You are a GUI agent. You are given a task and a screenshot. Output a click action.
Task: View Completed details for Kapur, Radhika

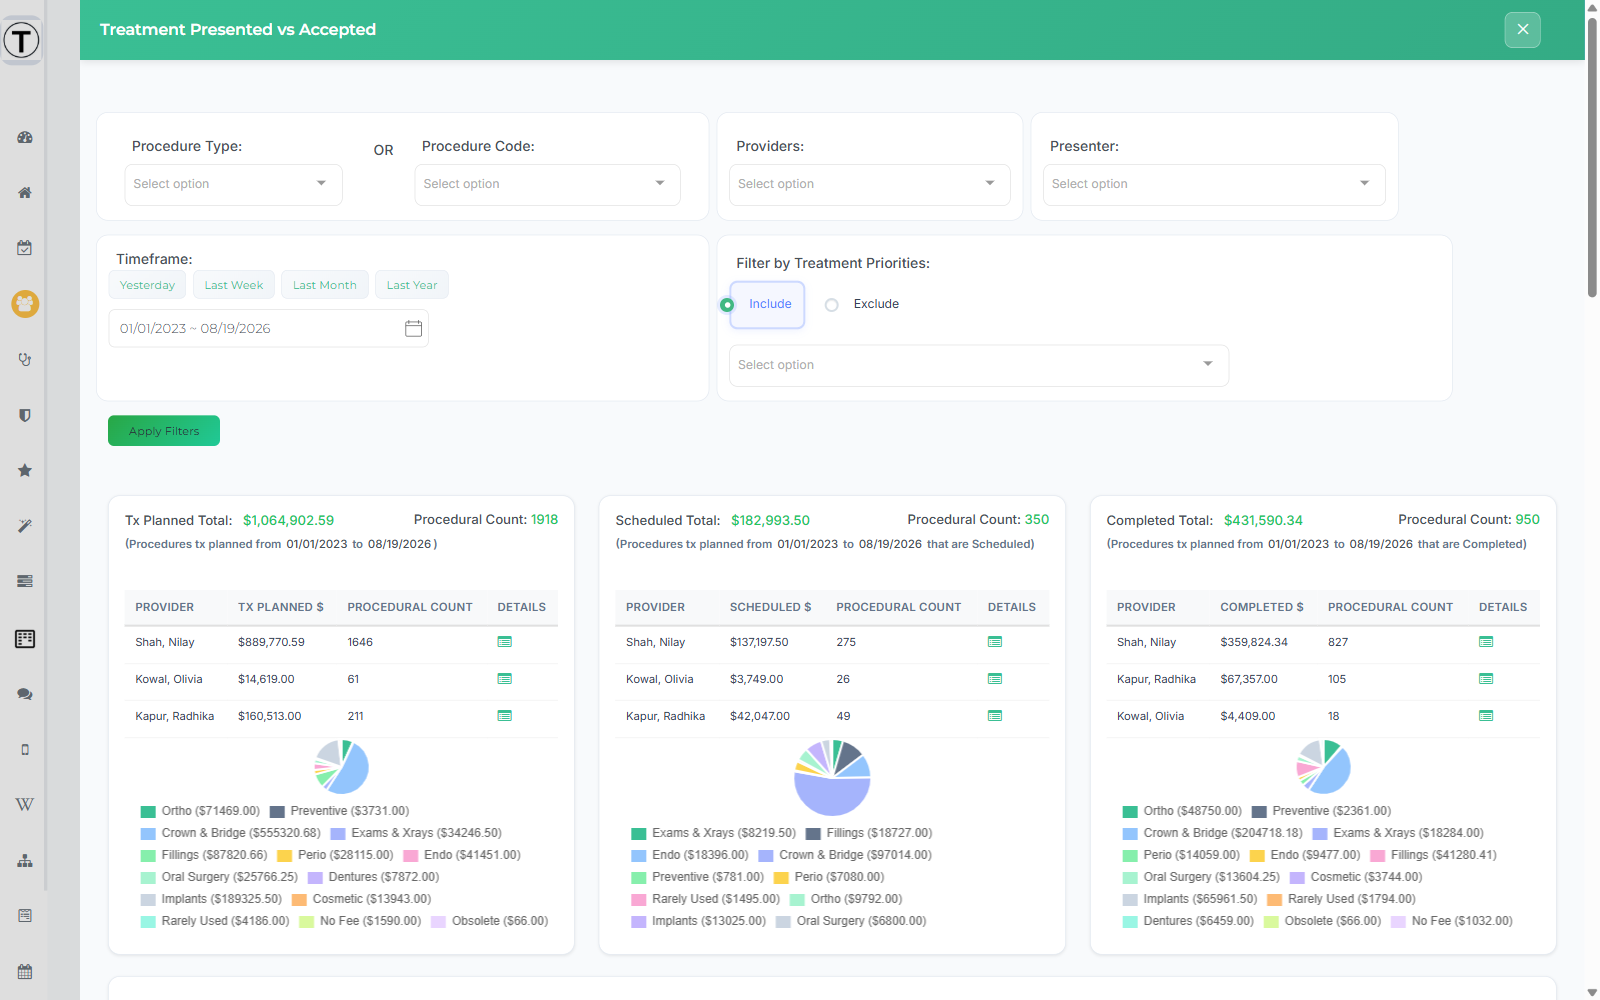tap(1486, 679)
